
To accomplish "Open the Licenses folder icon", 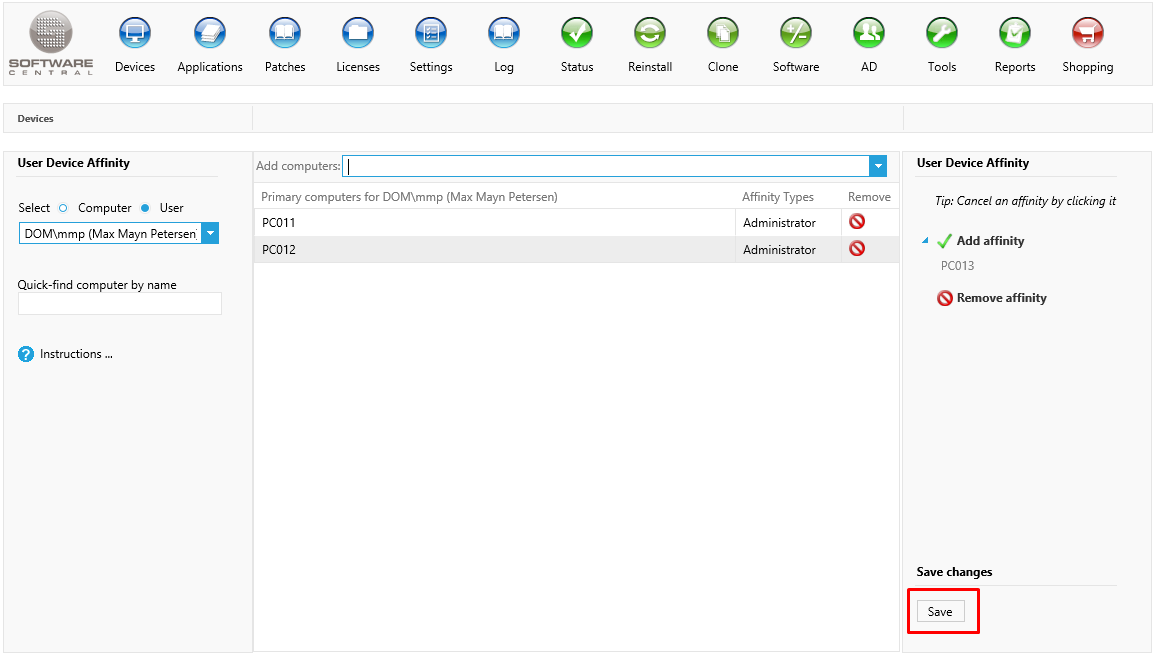I will pyautogui.click(x=358, y=34).
